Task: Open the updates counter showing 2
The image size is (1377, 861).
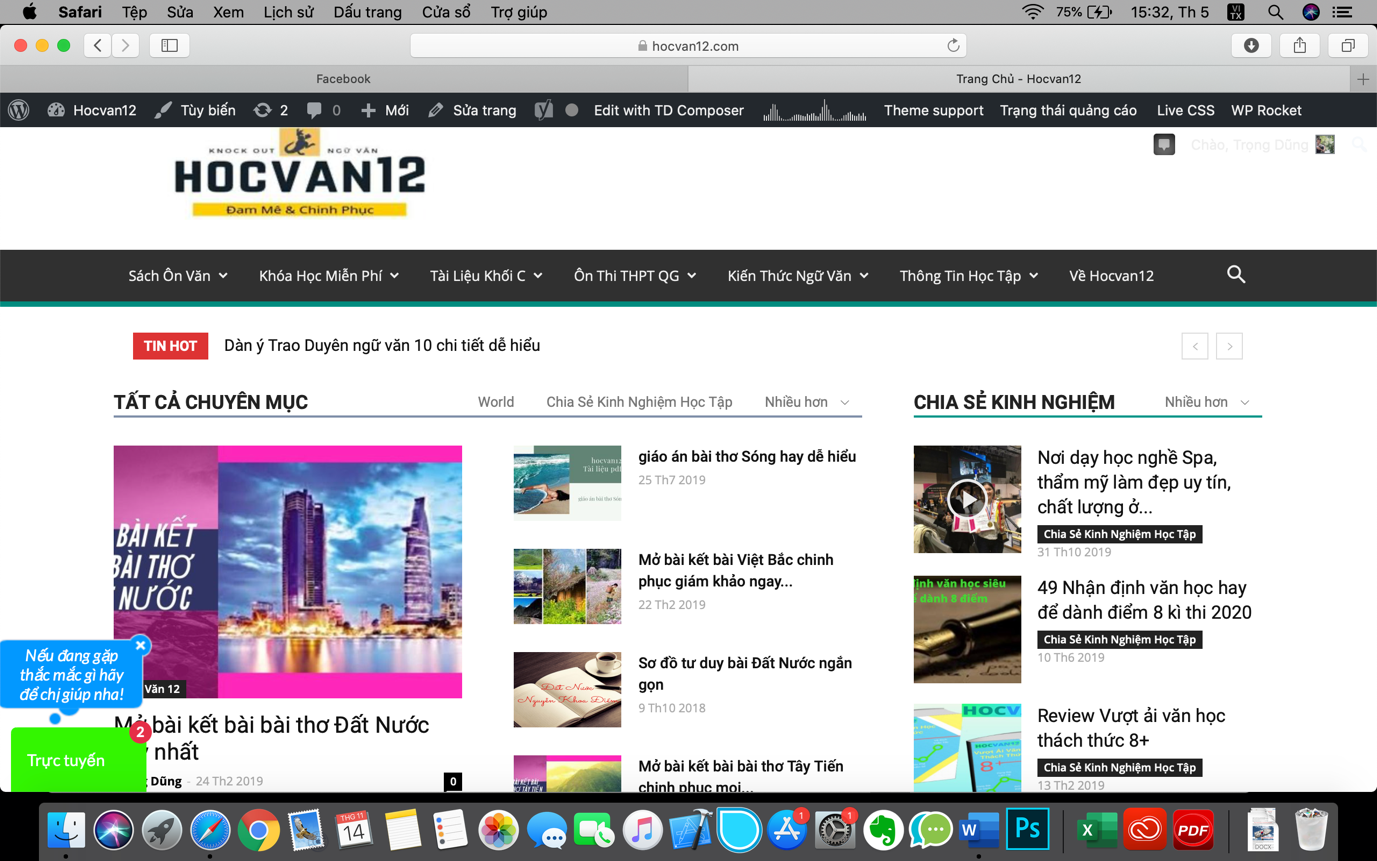Action: click(271, 110)
